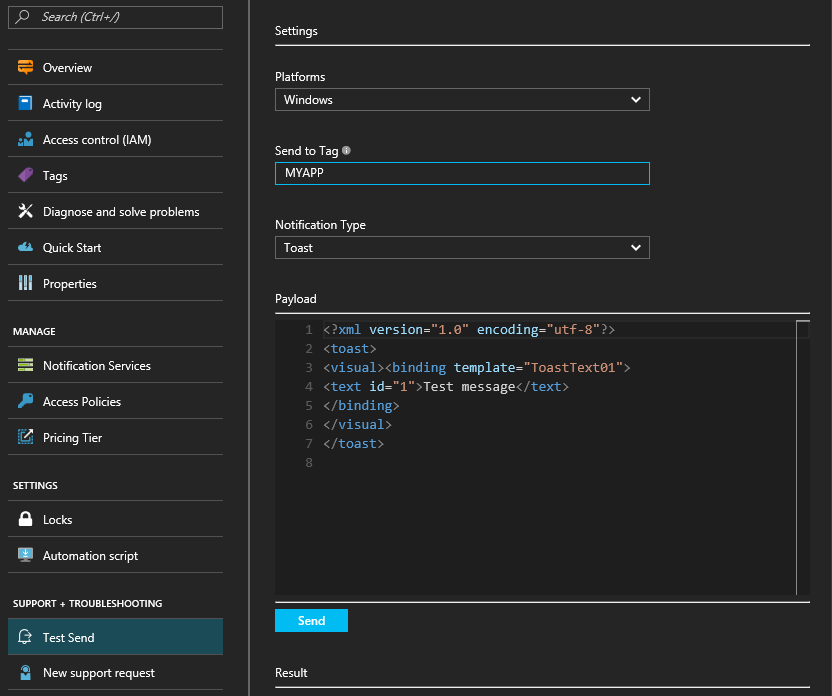Click the Send to Tag info icon
The width and height of the screenshot is (832, 696).
[346, 151]
